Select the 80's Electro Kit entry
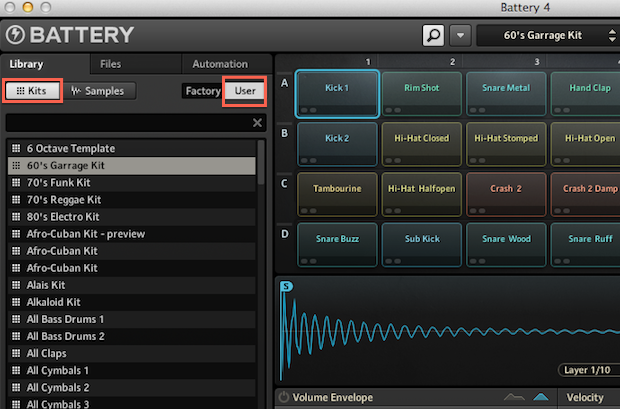The height and width of the screenshot is (409, 620). tap(132, 217)
